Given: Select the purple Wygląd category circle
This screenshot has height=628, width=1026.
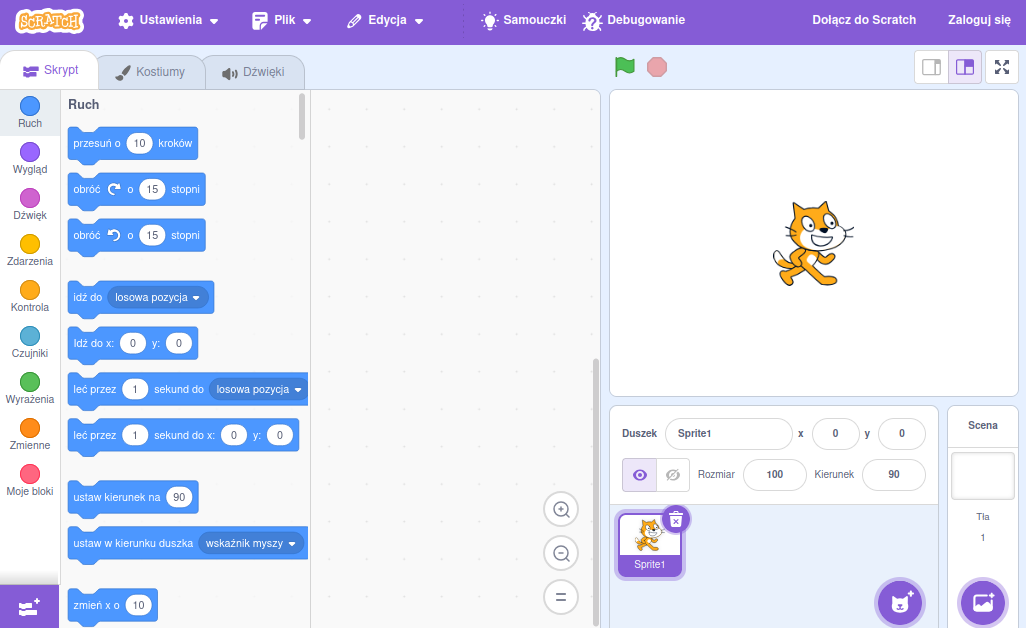Looking at the screenshot, I should pos(30,152).
